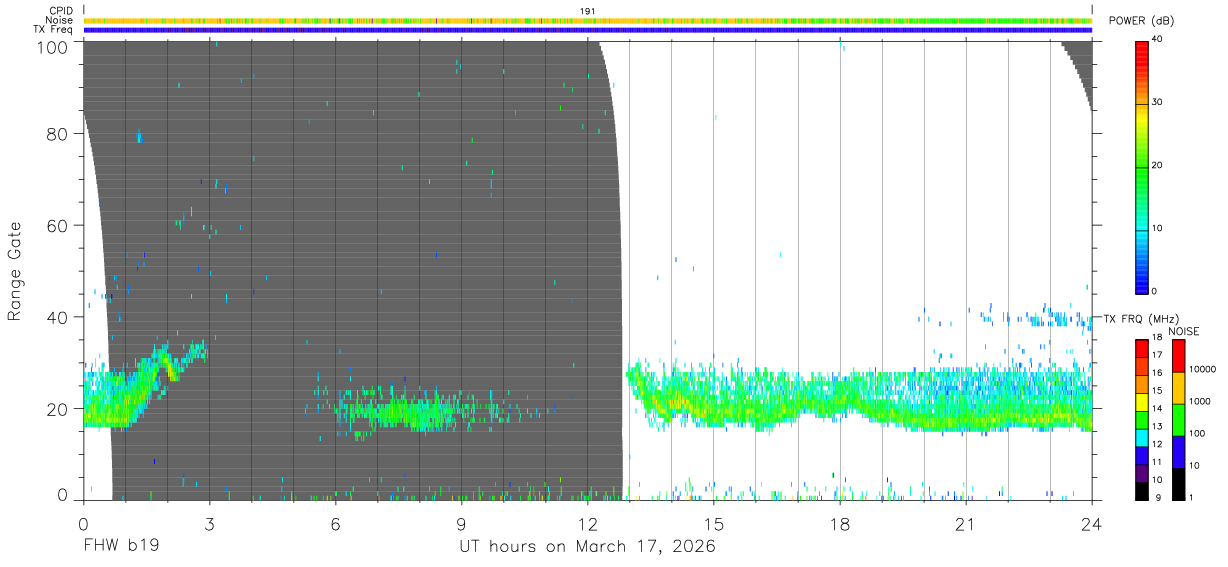Click the 10 tick on the TX FRQ scale
Screen dimensions: 1228x567
pyautogui.click(x=1157, y=481)
